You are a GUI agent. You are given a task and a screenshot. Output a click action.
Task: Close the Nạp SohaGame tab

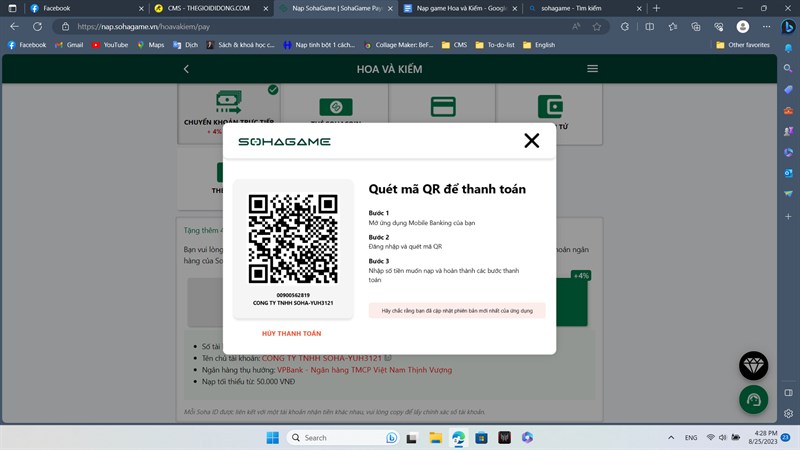pos(390,8)
